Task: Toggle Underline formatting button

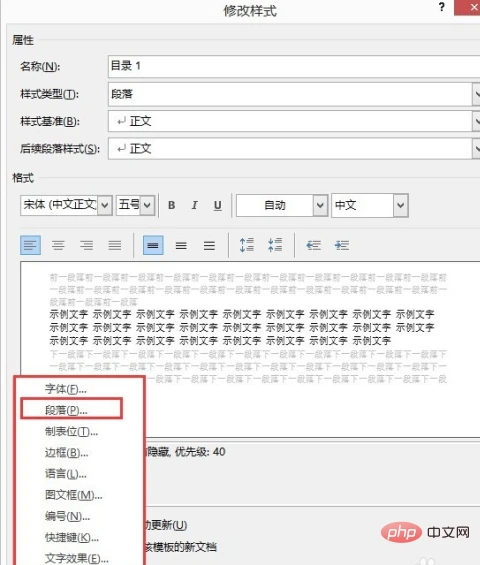Action: (218, 205)
